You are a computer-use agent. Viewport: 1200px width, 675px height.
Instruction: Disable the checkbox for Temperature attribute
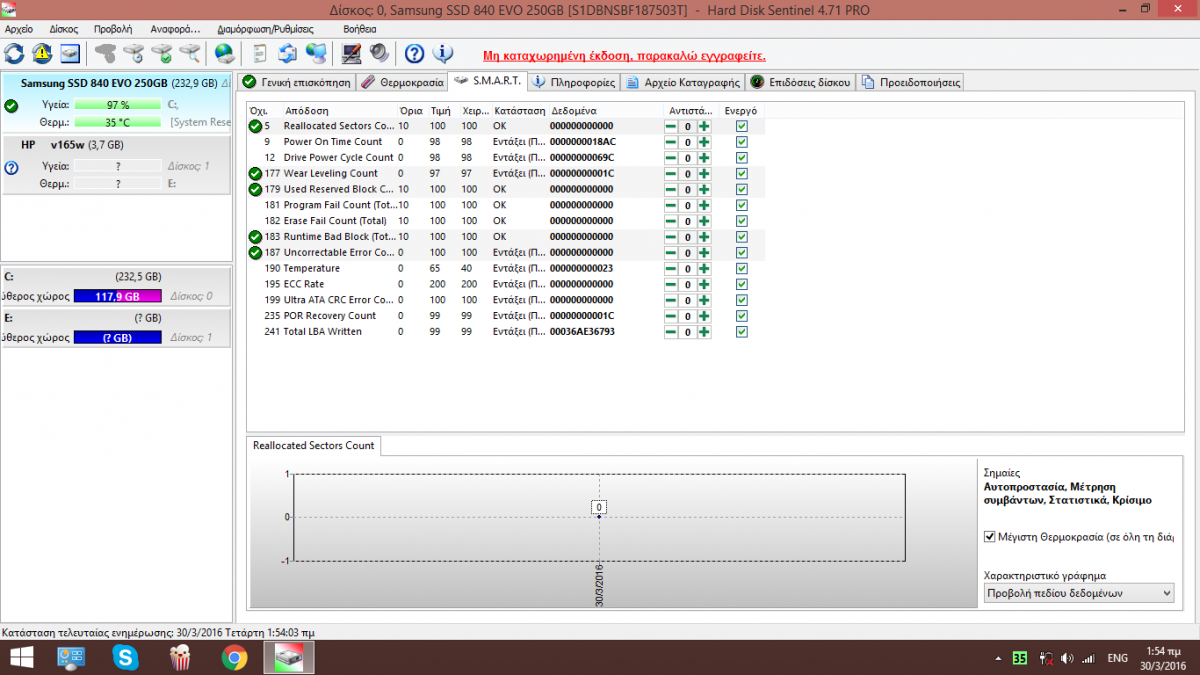click(x=741, y=268)
